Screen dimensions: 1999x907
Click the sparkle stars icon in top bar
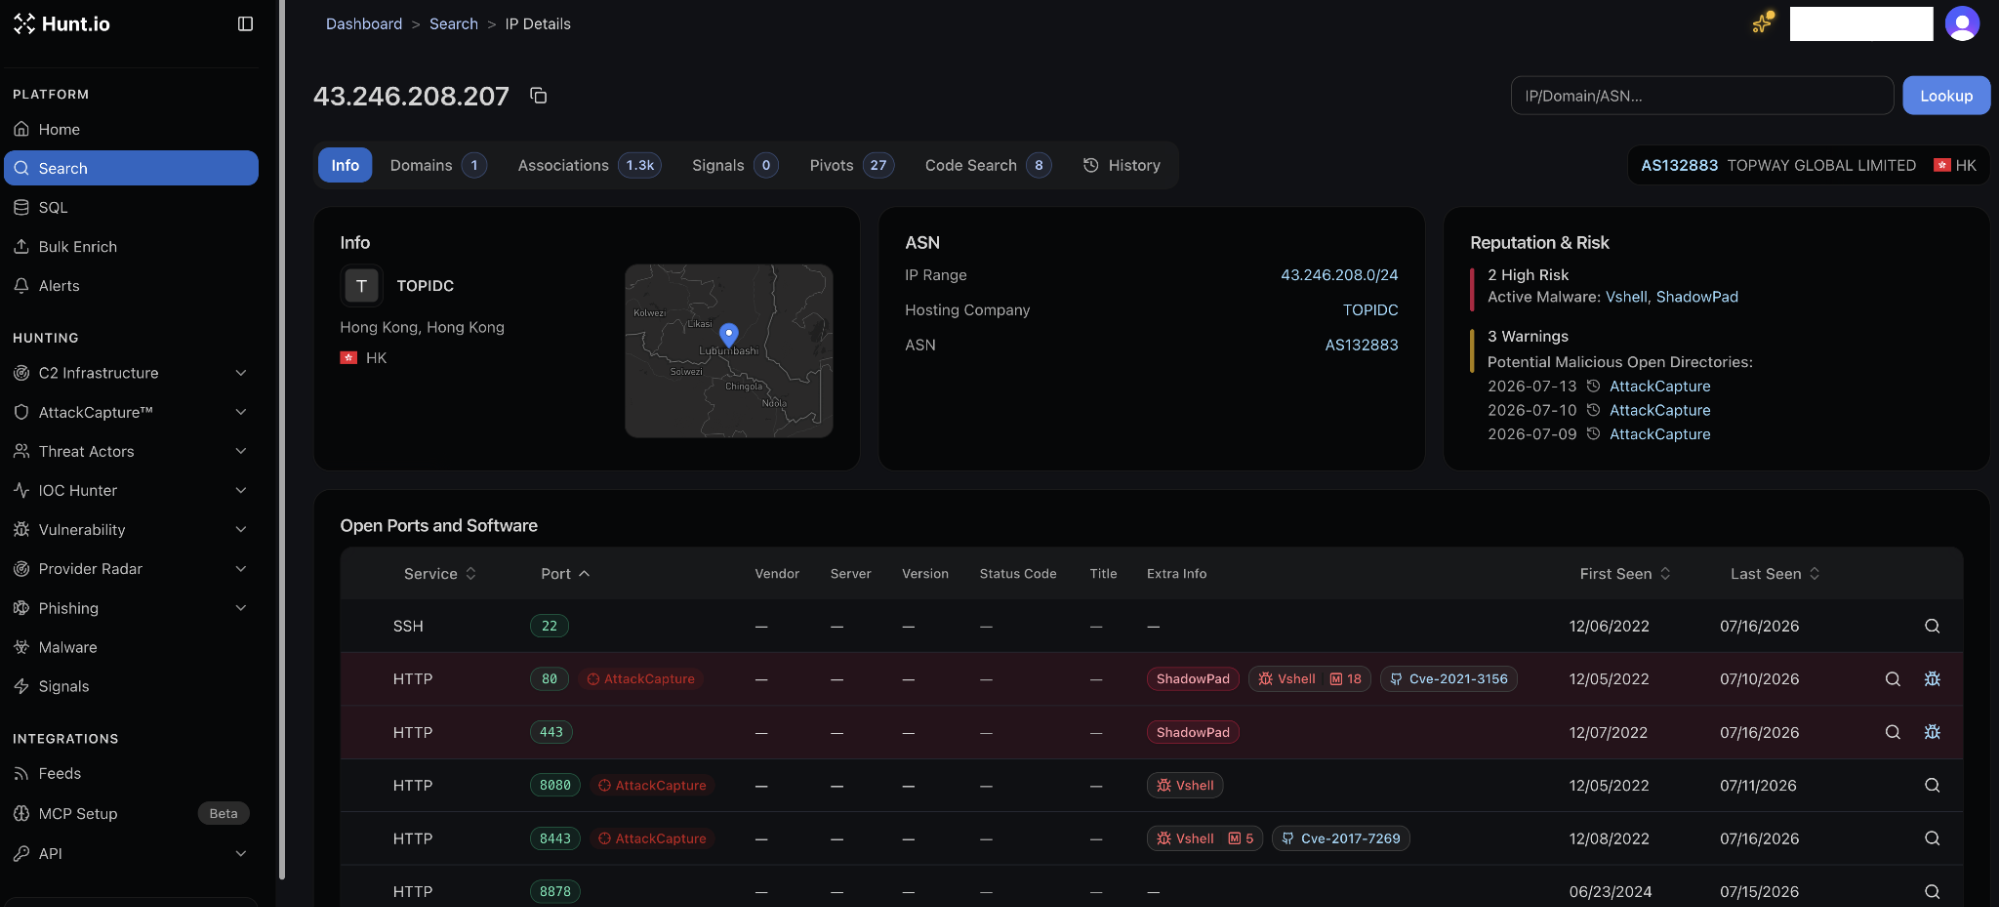[1763, 23]
